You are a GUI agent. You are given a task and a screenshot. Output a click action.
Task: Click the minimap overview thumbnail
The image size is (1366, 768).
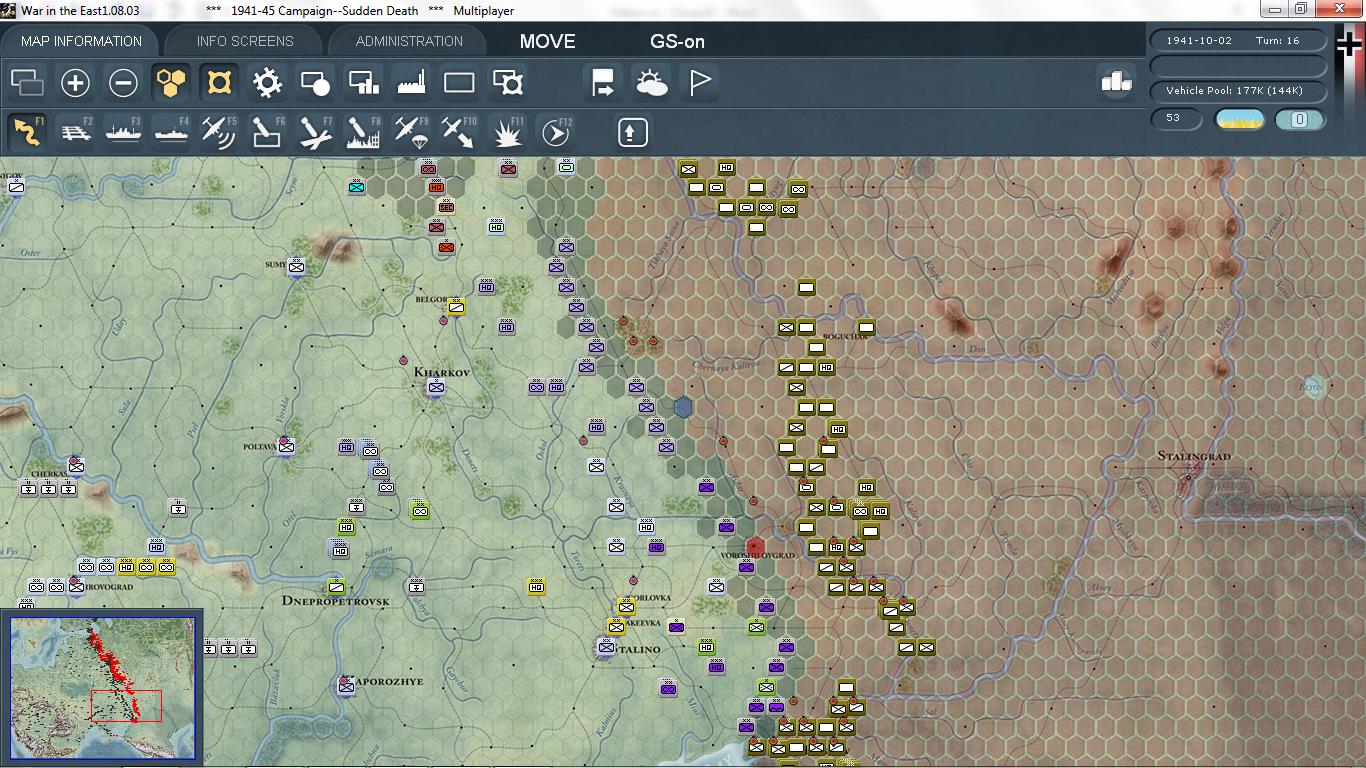[102, 688]
